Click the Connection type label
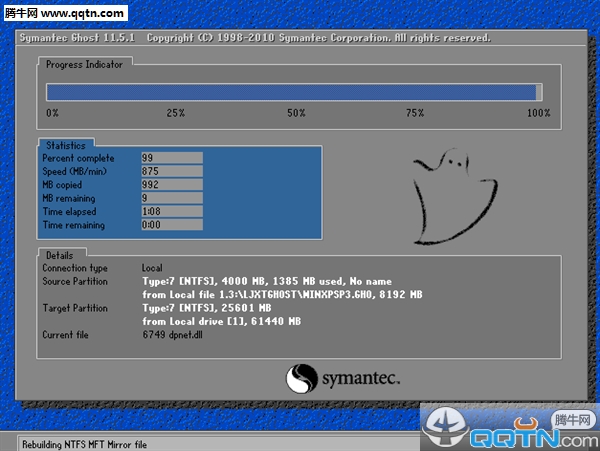The image size is (600, 451). coord(75,268)
